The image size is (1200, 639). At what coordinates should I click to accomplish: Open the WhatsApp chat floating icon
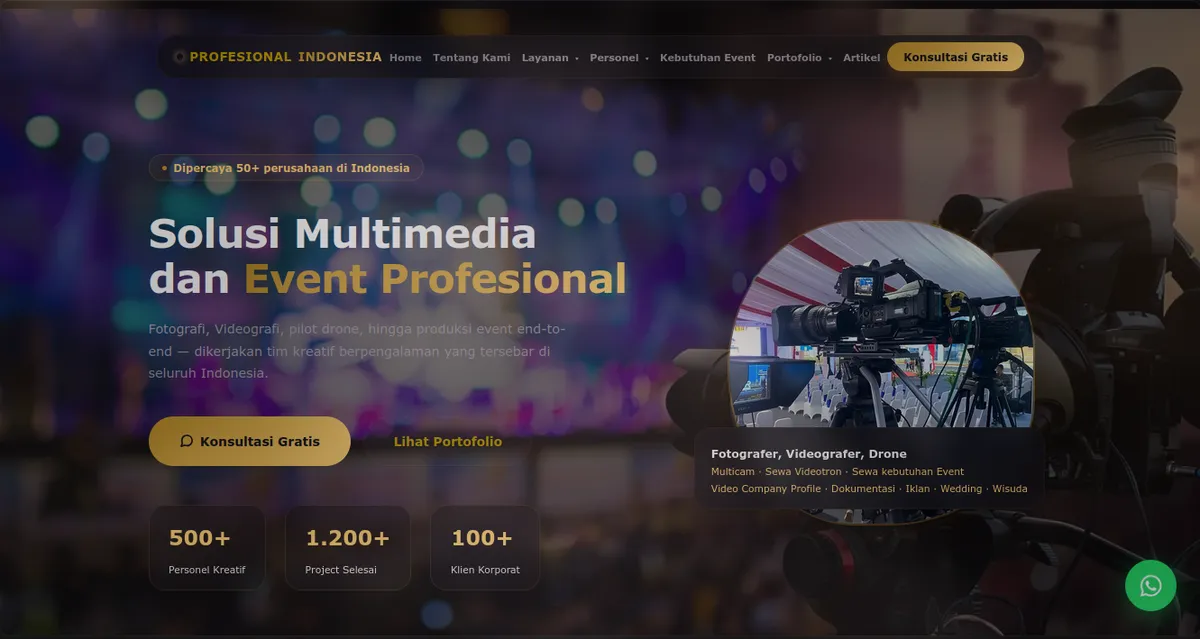coord(1150,585)
